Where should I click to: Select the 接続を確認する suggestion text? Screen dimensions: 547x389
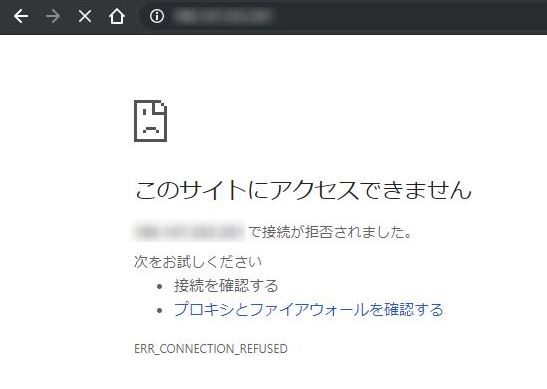[226, 286]
